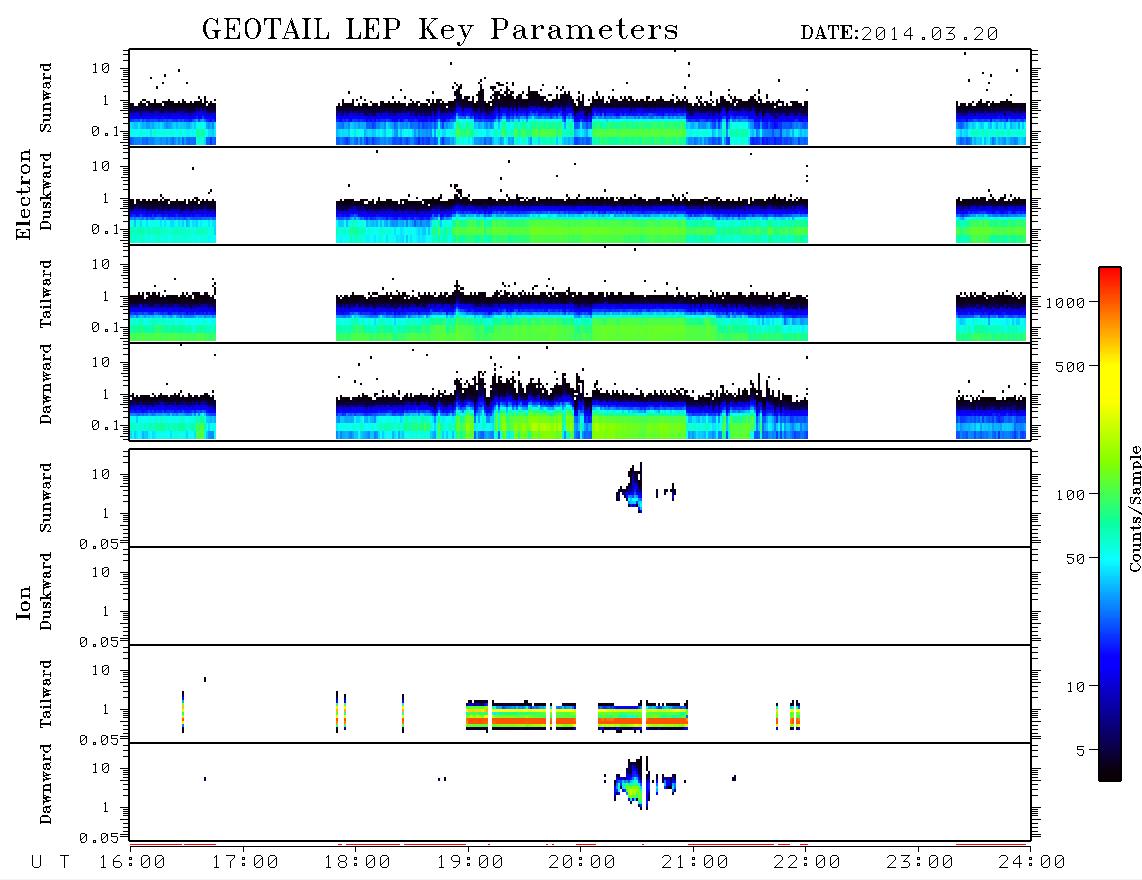
Task: Click the U T axis label
Action: tap(50, 862)
